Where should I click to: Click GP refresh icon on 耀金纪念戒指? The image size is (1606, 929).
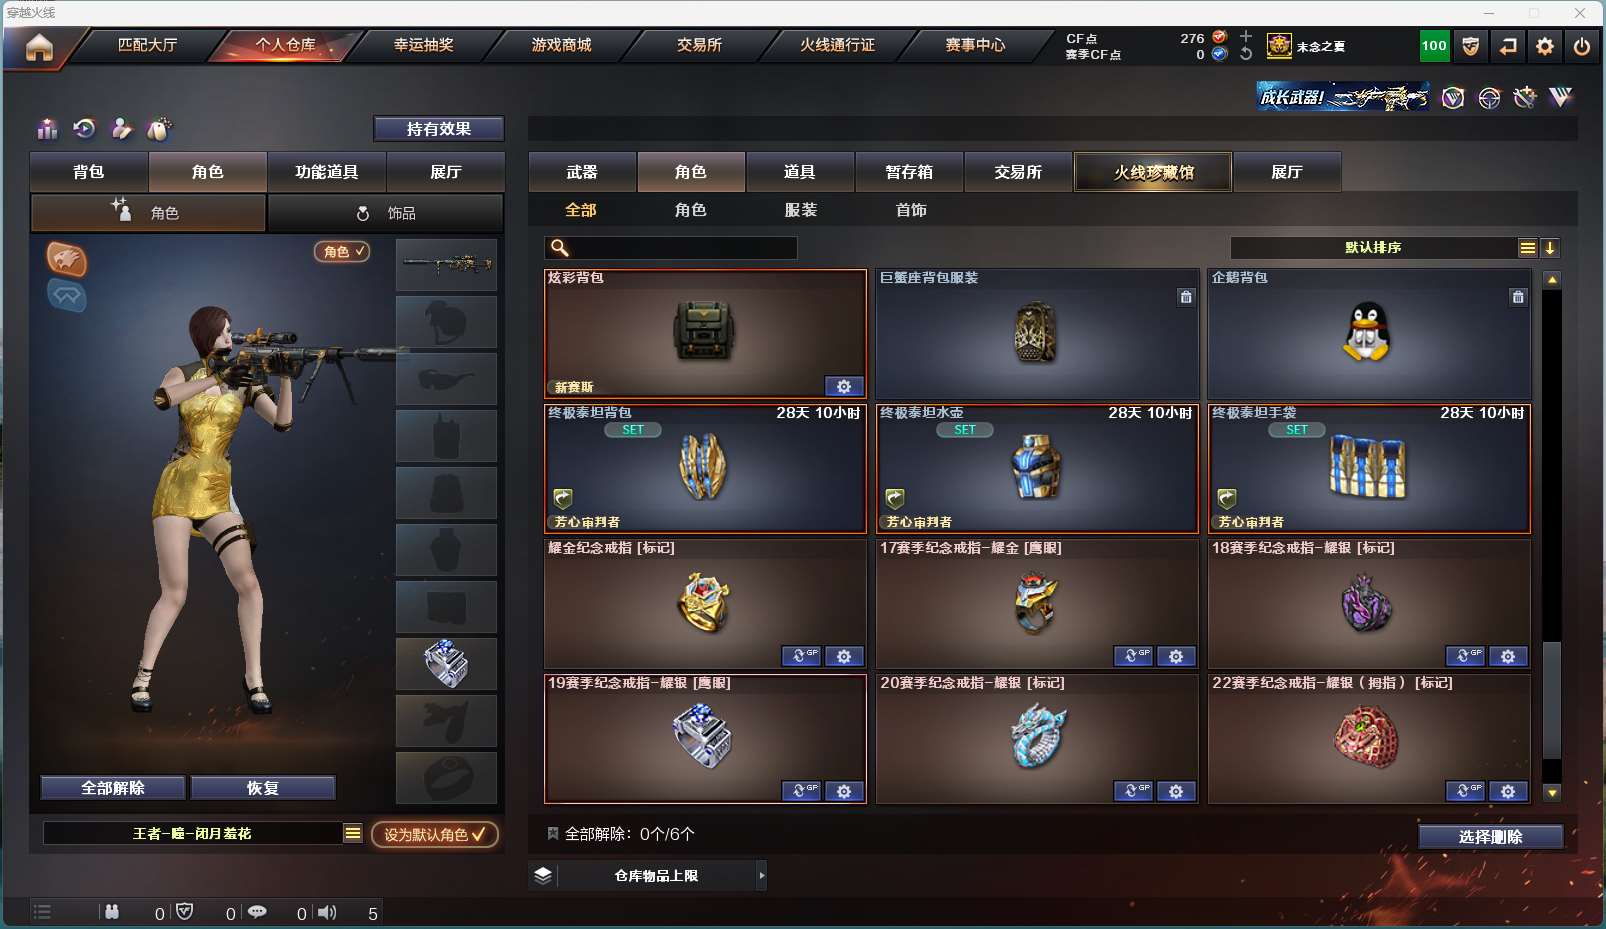click(x=801, y=656)
